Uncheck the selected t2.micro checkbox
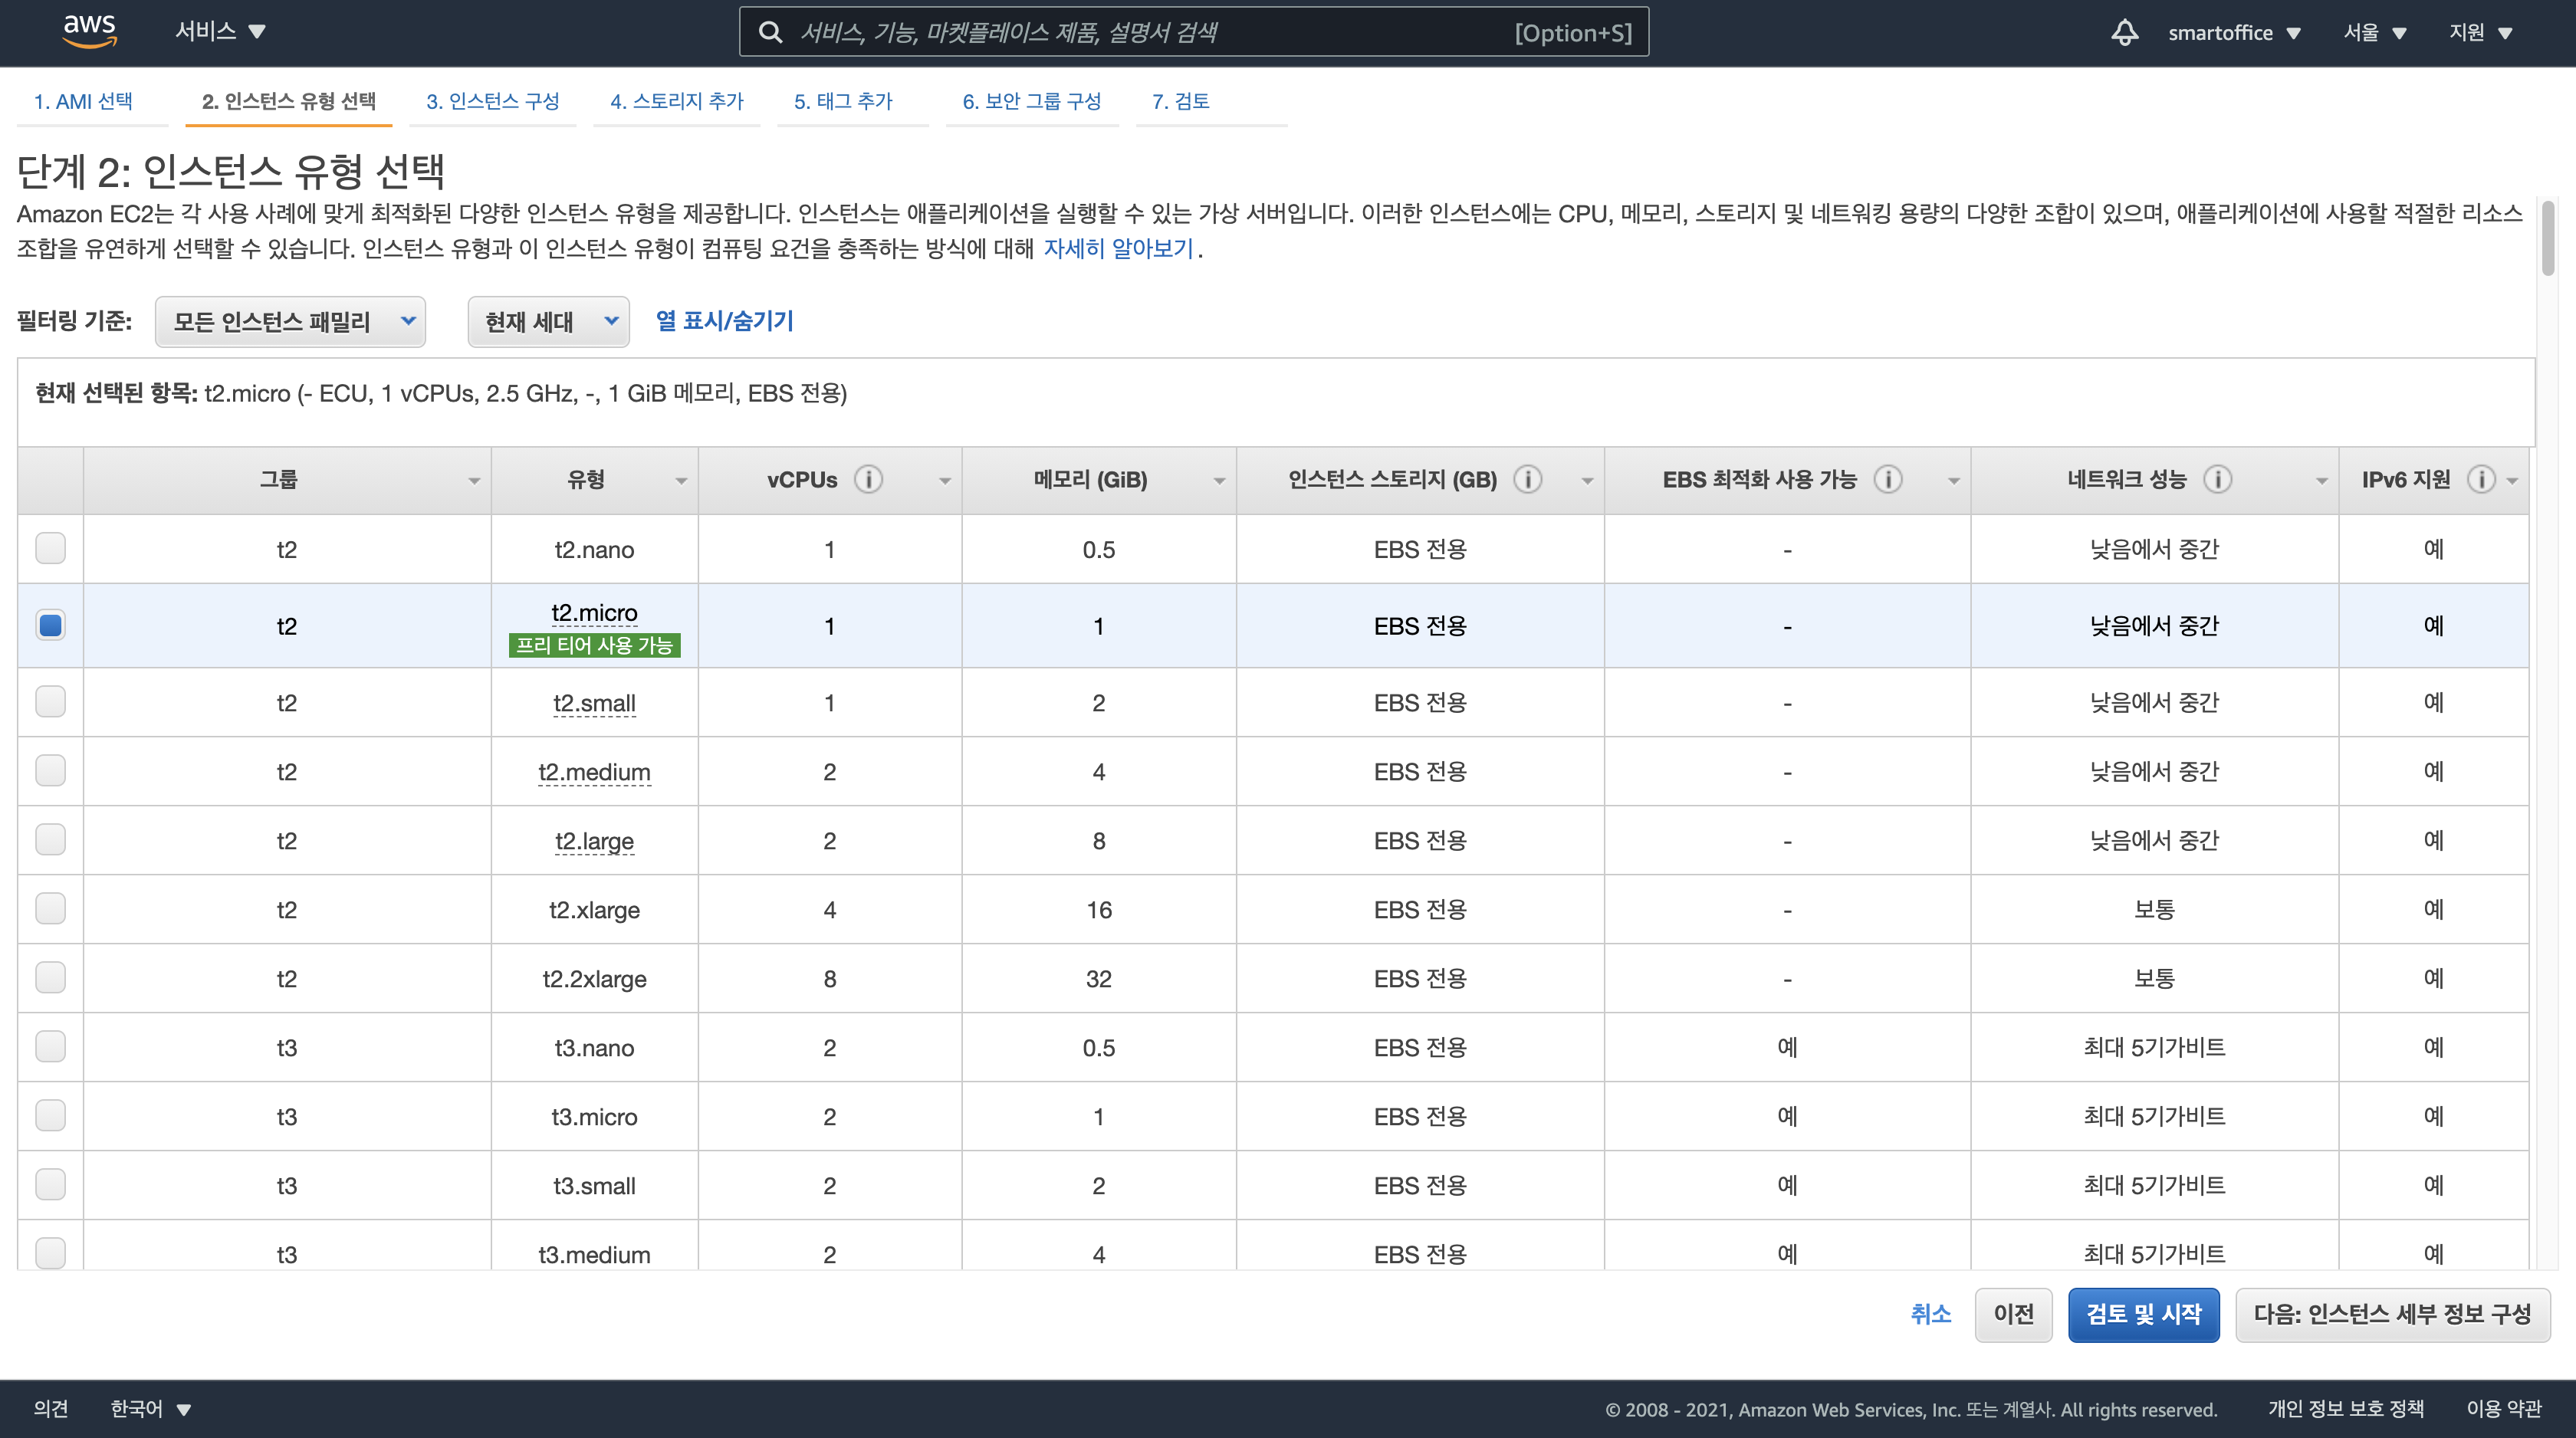The image size is (2576, 1438). [50, 625]
